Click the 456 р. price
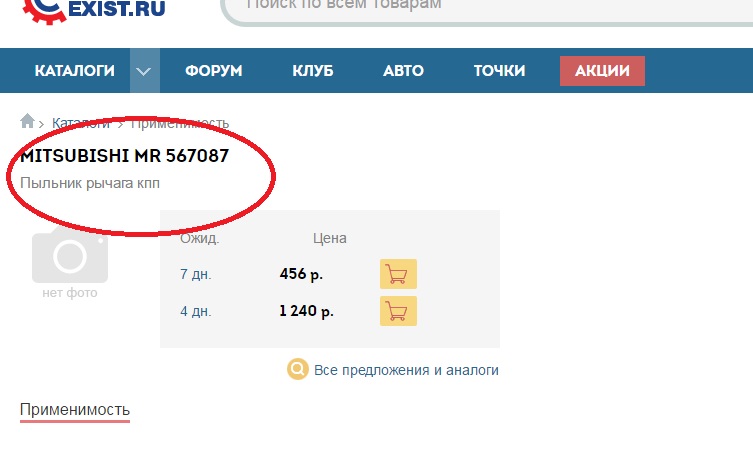 coord(301,274)
